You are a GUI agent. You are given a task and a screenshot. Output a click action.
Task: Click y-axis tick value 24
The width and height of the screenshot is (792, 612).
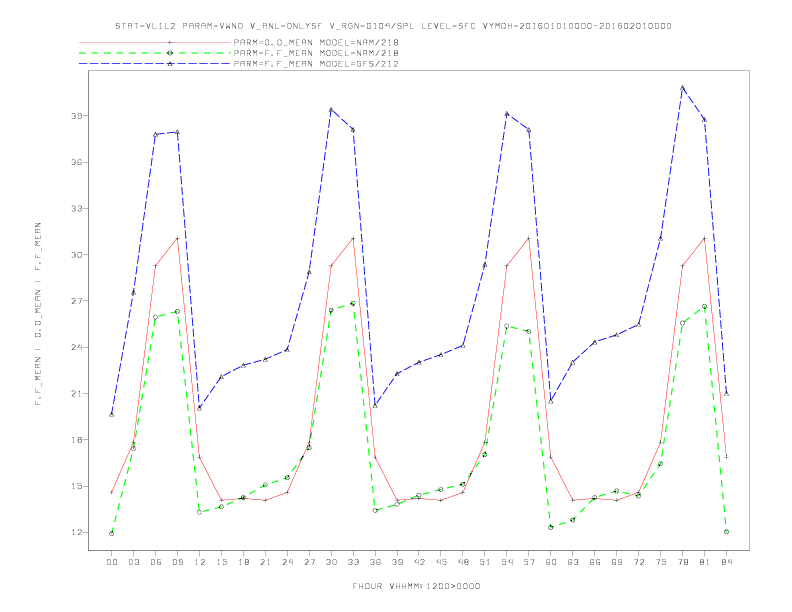pos(77,347)
